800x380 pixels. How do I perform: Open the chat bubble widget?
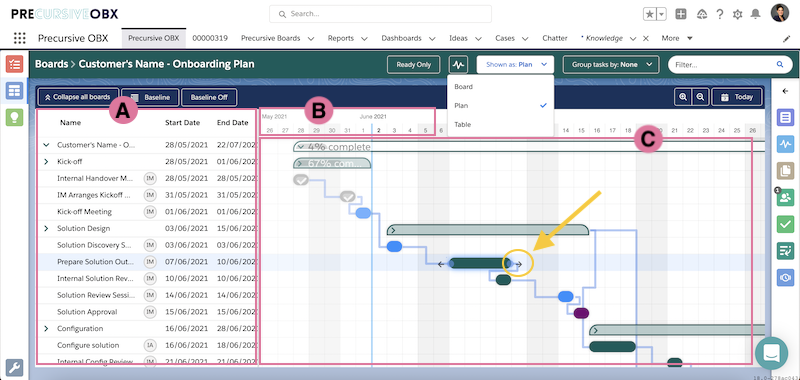pos(771,353)
